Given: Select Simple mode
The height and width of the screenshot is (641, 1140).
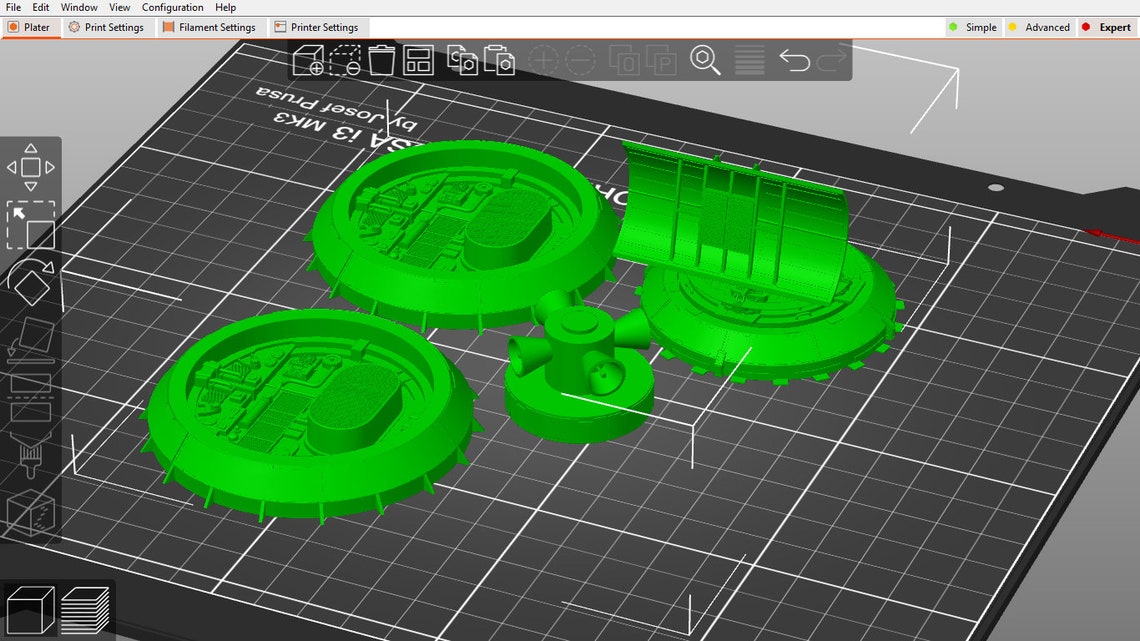Looking at the screenshot, I should pyautogui.click(x=973, y=27).
